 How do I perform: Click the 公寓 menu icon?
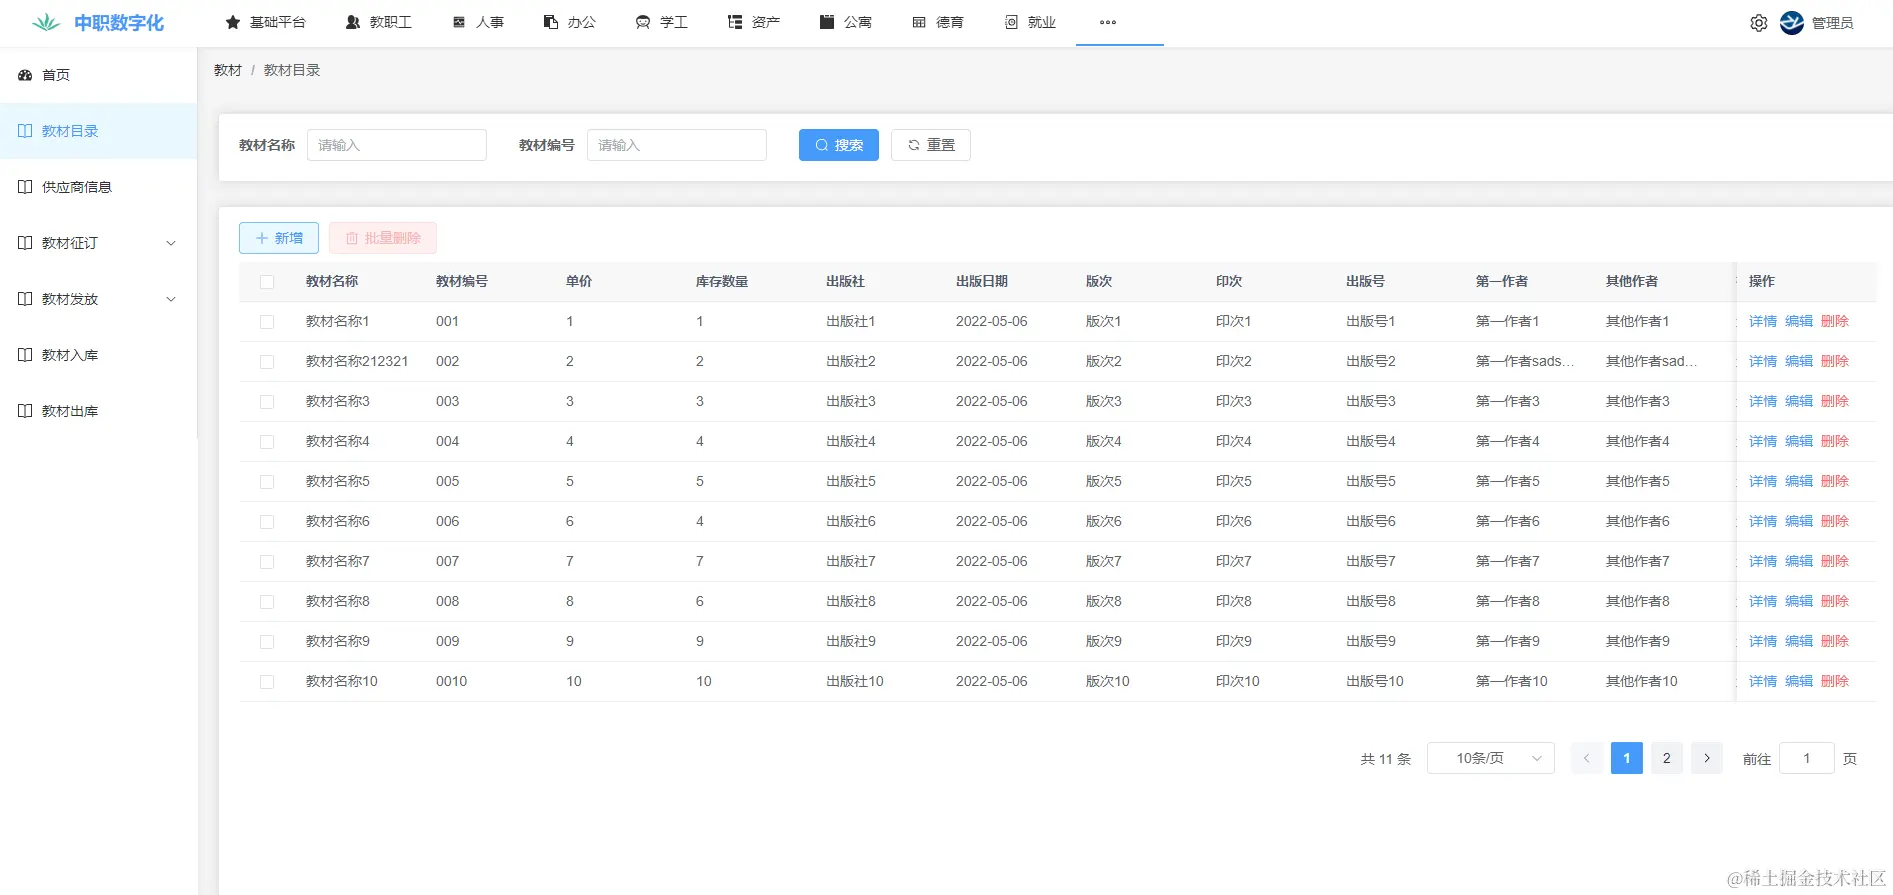(x=827, y=22)
